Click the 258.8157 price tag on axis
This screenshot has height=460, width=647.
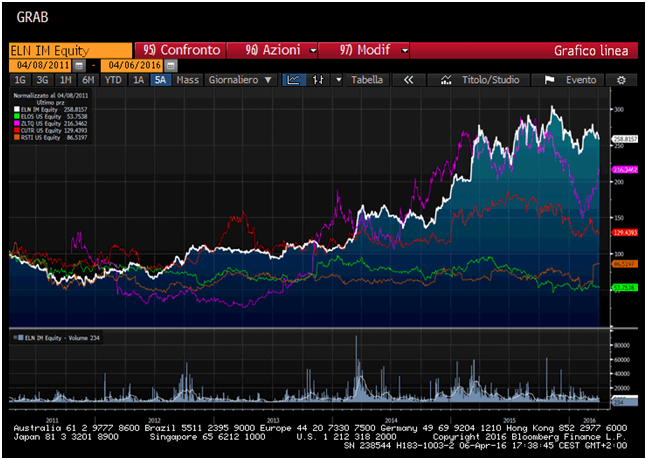[627, 139]
